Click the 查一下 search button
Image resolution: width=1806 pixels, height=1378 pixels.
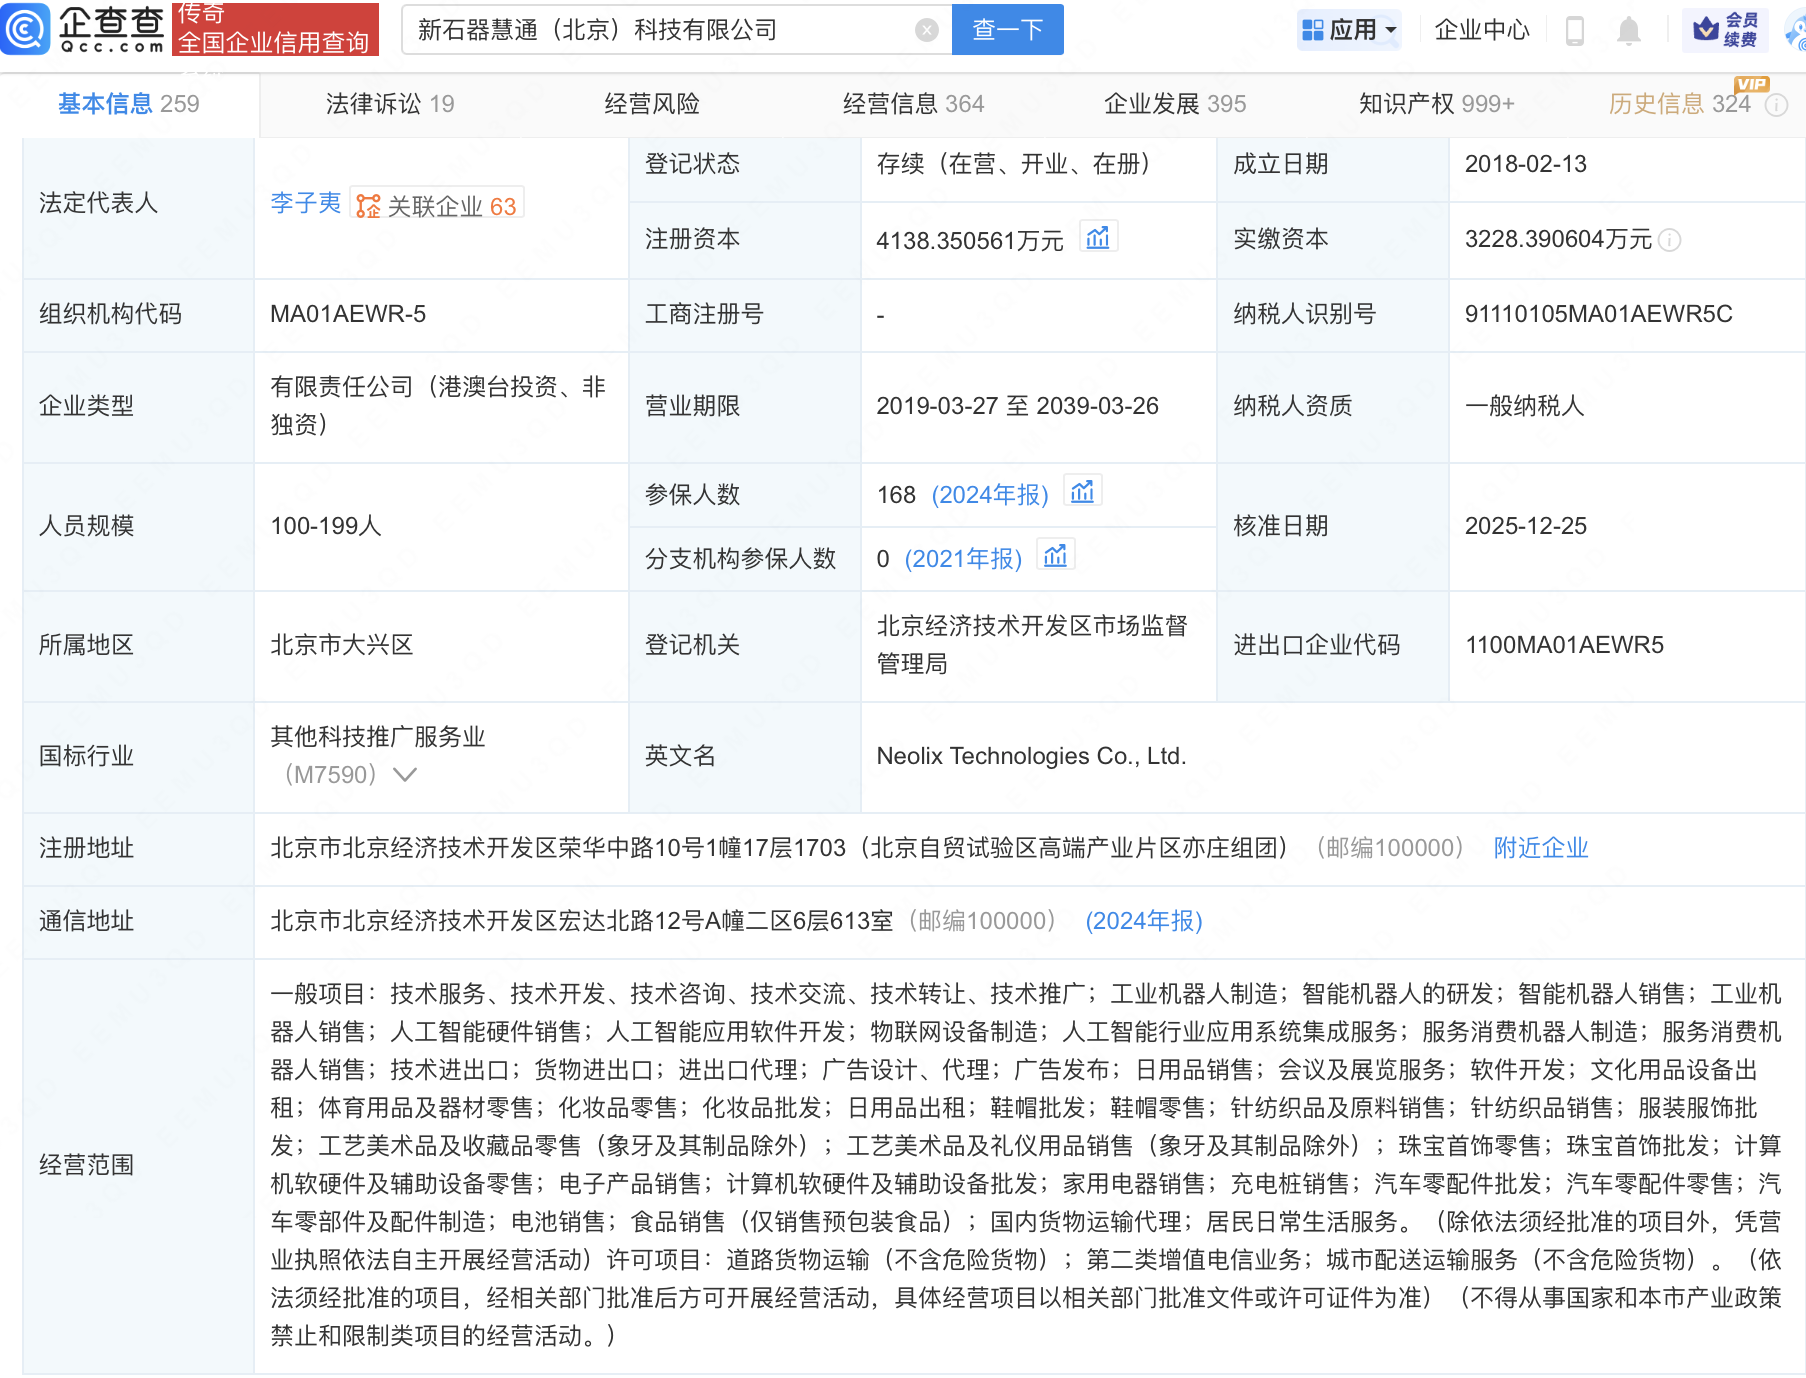(1007, 30)
